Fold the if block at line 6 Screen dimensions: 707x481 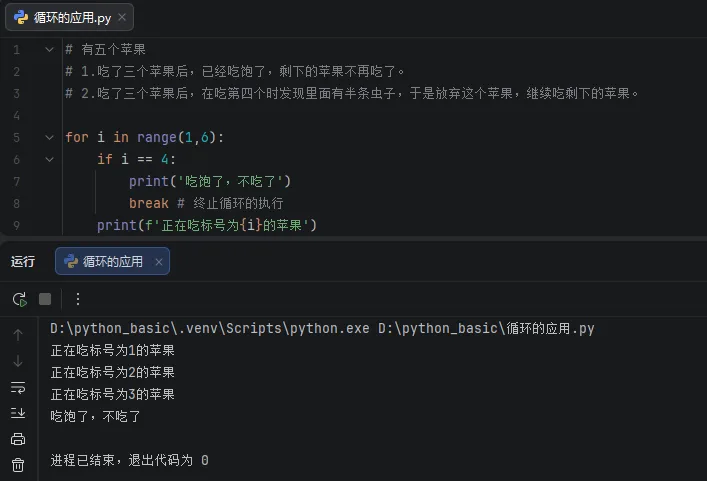pyautogui.click(x=49, y=159)
